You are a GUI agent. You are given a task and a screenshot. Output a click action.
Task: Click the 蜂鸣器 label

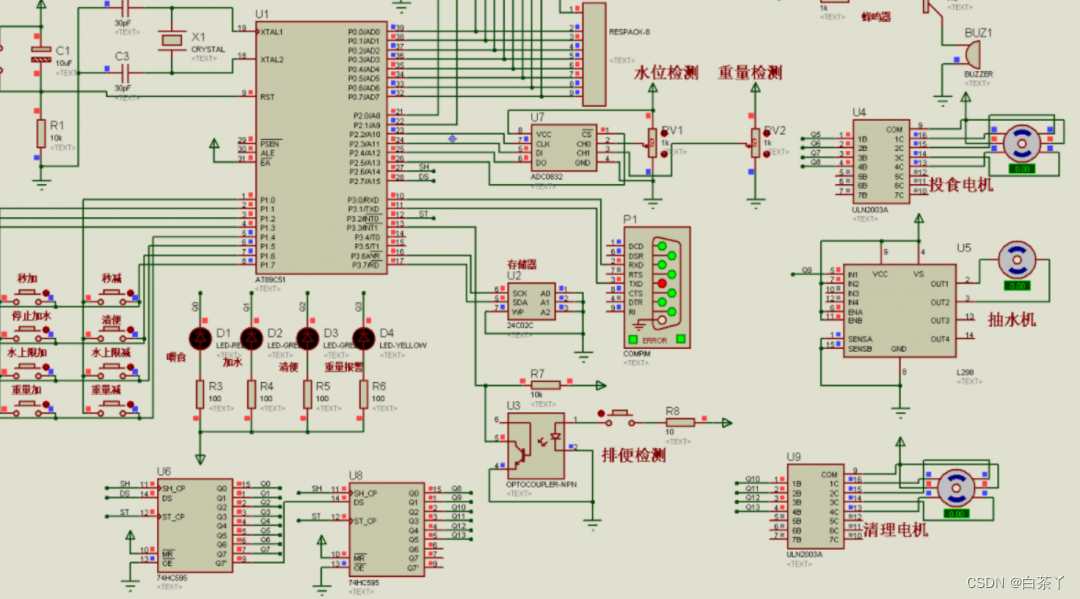[876, 17]
